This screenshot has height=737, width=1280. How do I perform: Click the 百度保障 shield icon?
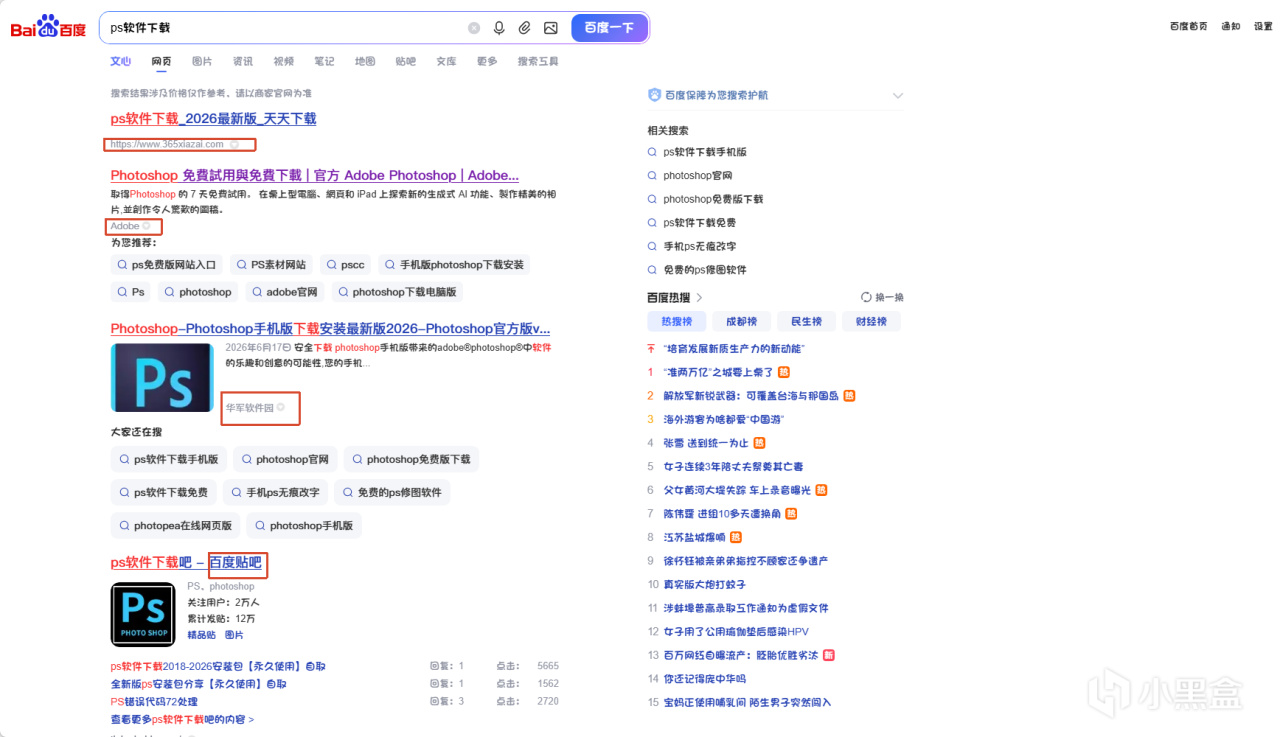tap(654, 95)
